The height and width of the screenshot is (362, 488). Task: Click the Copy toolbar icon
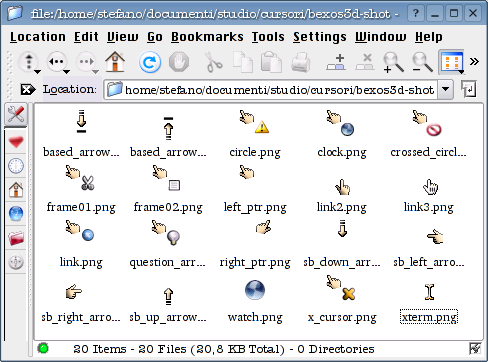tap(242, 62)
